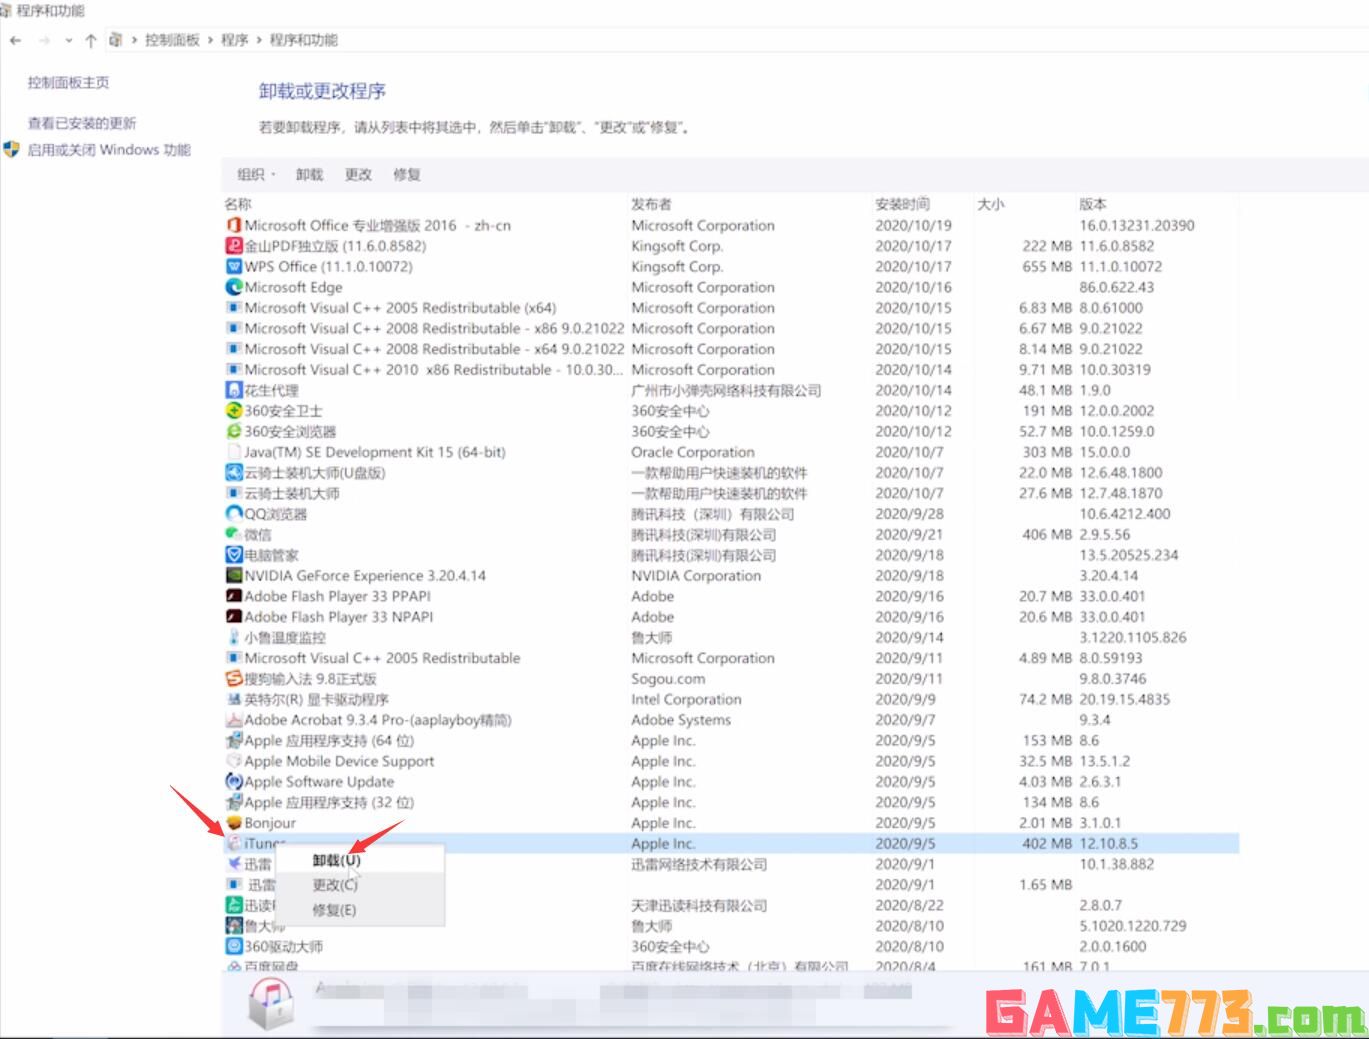Screen dimensions: 1369x1039
Task: Click the 360安全浏览器 icon
Action: 234,431
